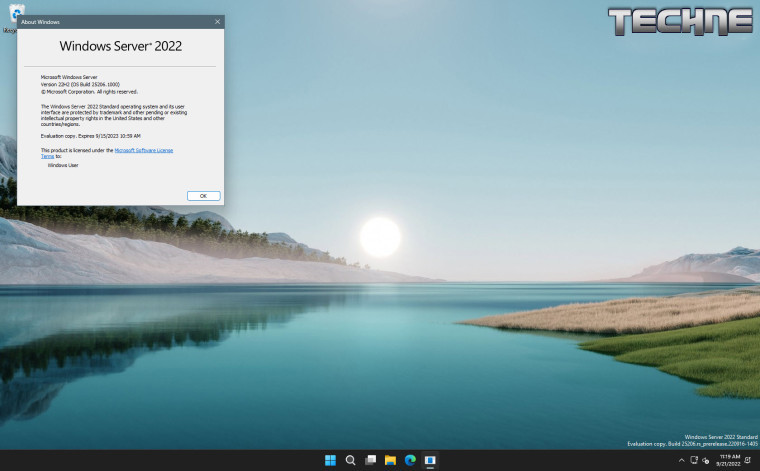760x471 pixels.
Task: Show hidden system tray icons
Action: pos(681,460)
